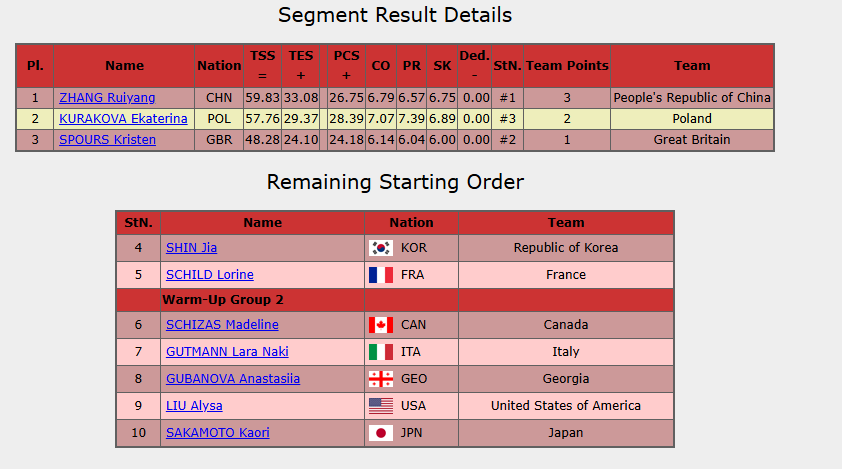Open KURAKOVA Ekaterina profile link
Image resolution: width=842 pixels, height=469 pixels.
pos(123,119)
